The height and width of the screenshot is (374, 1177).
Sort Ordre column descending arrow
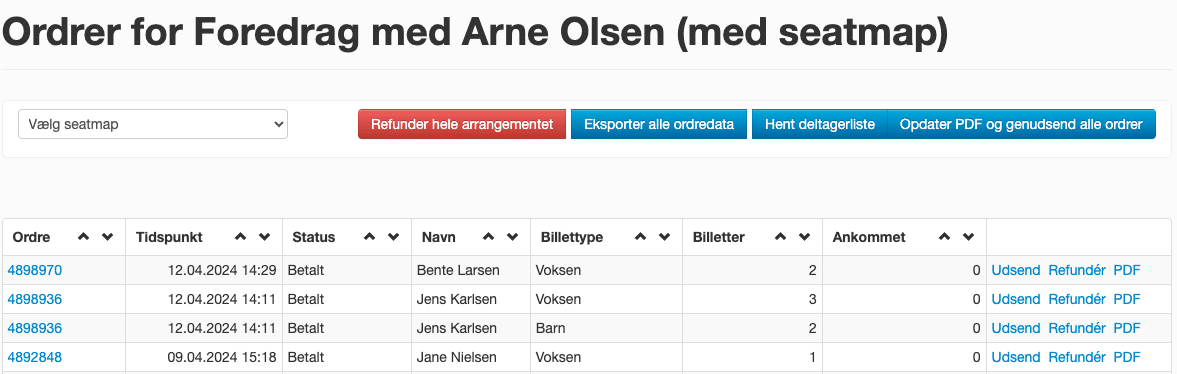point(107,237)
